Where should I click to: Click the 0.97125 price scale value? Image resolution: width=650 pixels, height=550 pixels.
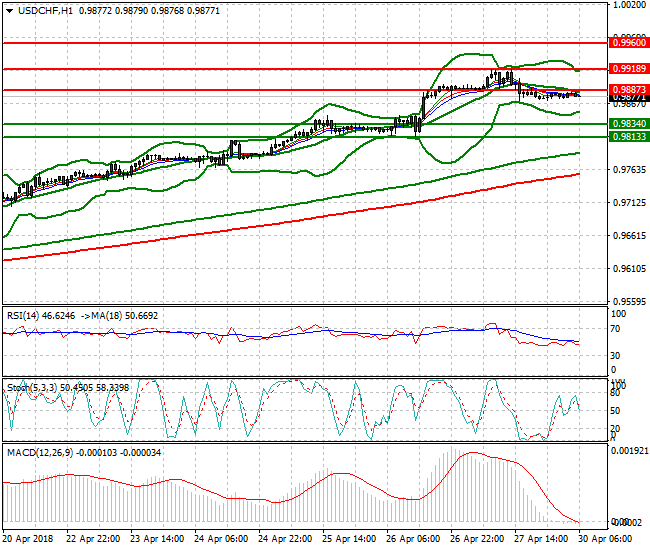[629, 202]
